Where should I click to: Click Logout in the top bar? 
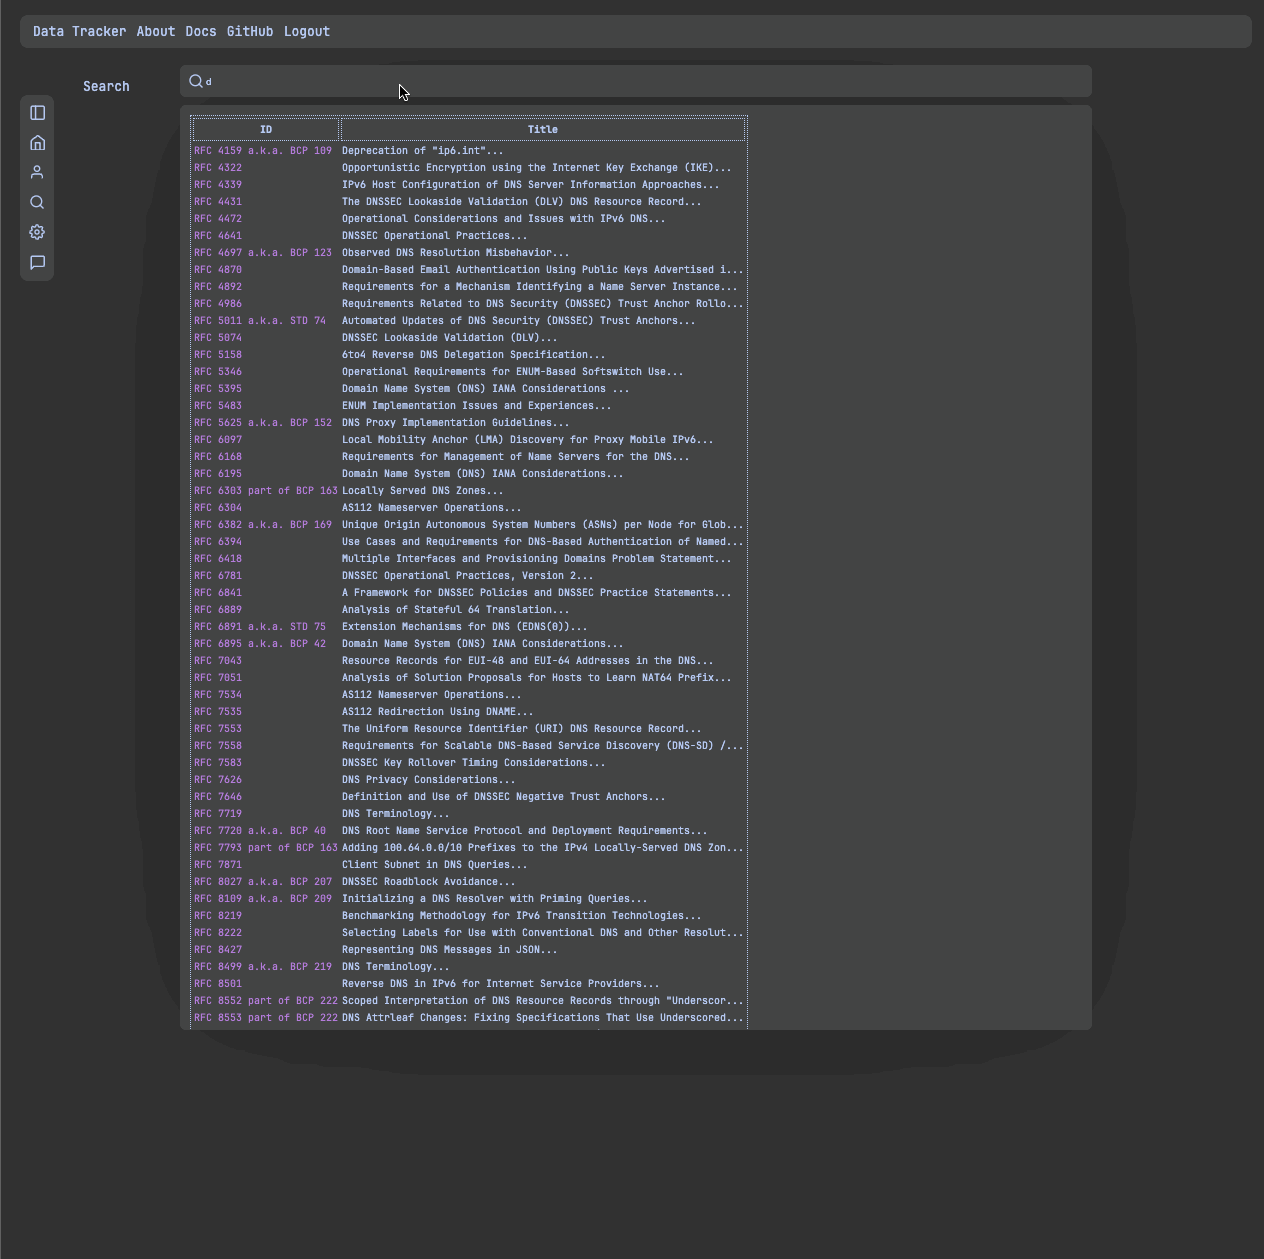tap(306, 31)
